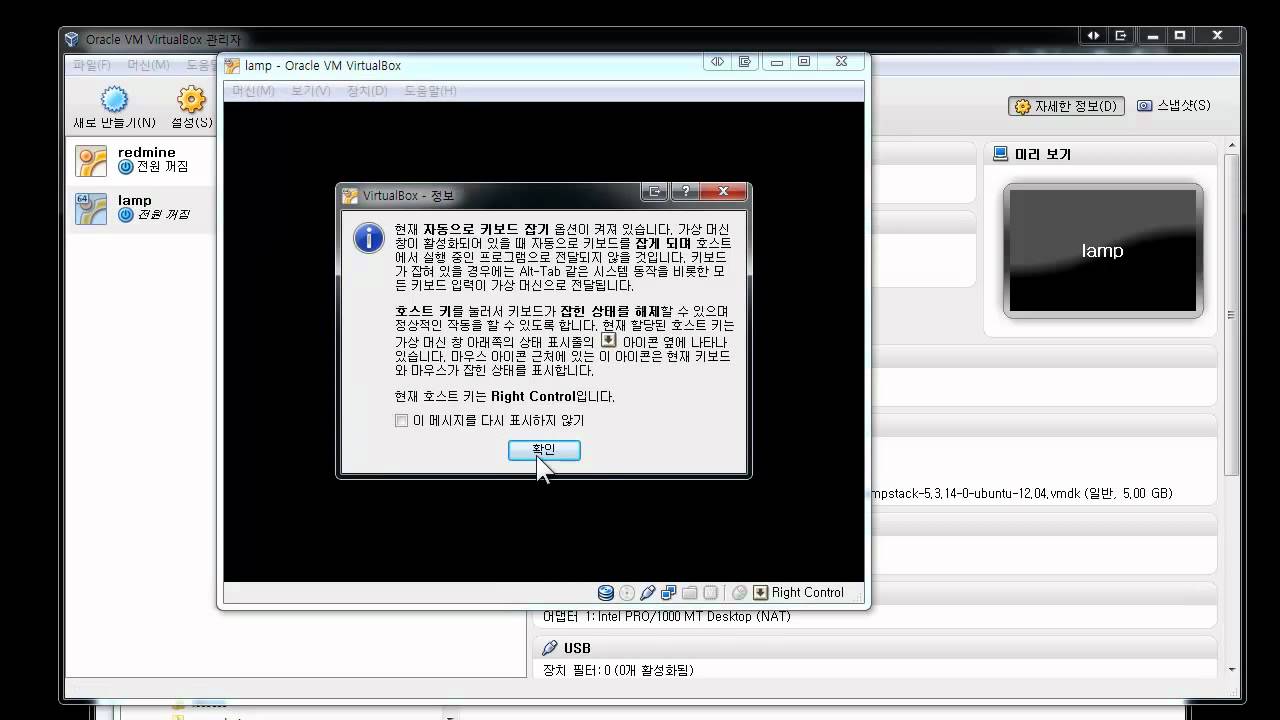
Task: Click the scroll-down arrow of details scrollbar
Action: 1231,670
